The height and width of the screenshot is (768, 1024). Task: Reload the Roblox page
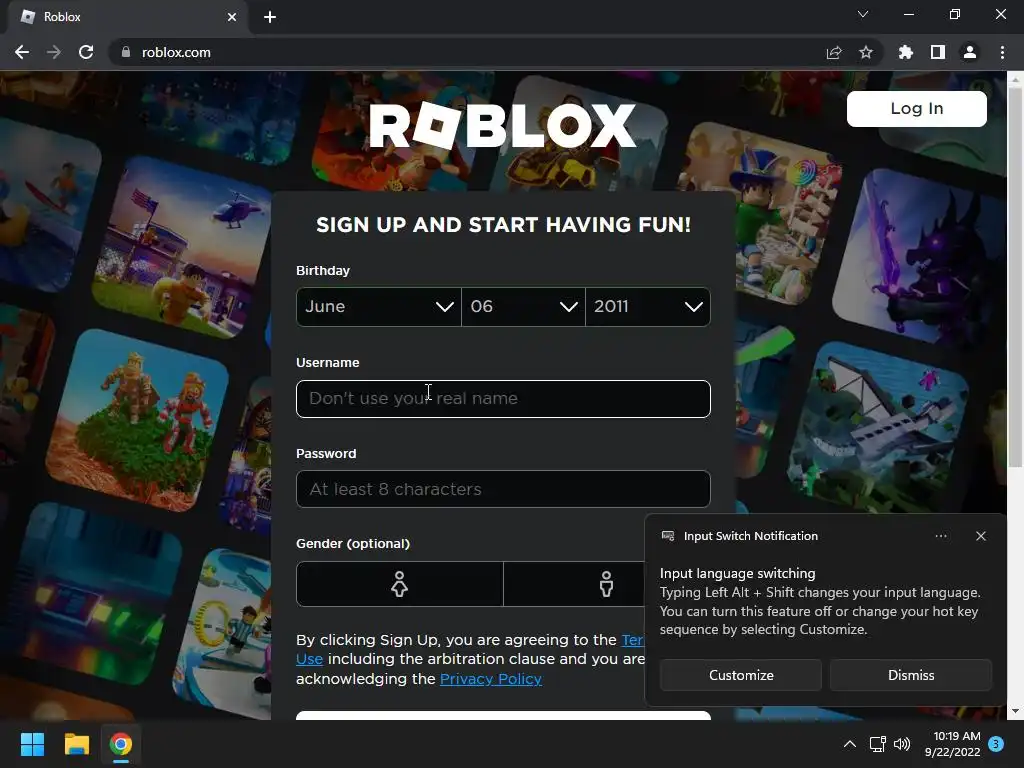86,52
